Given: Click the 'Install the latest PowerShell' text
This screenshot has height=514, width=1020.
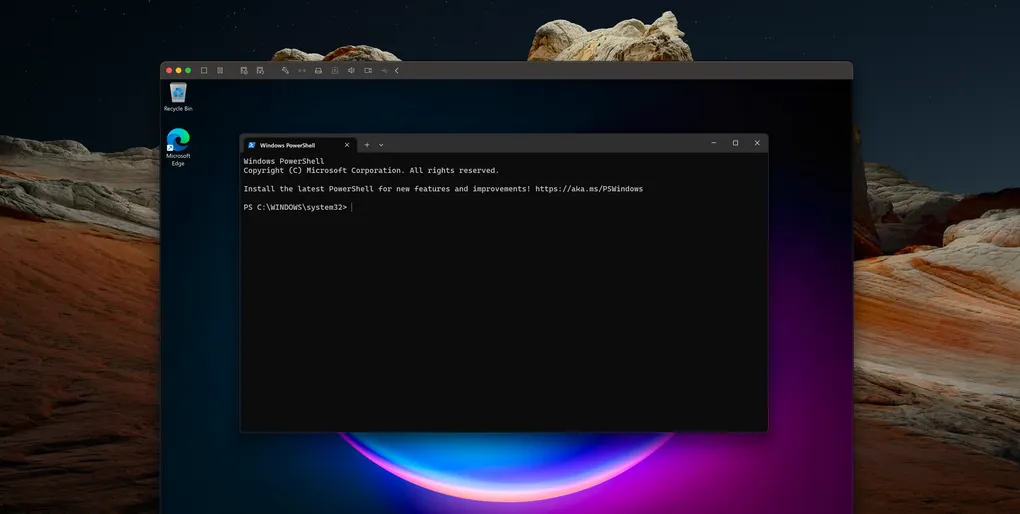Looking at the screenshot, I should pyautogui.click(x=308, y=189).
